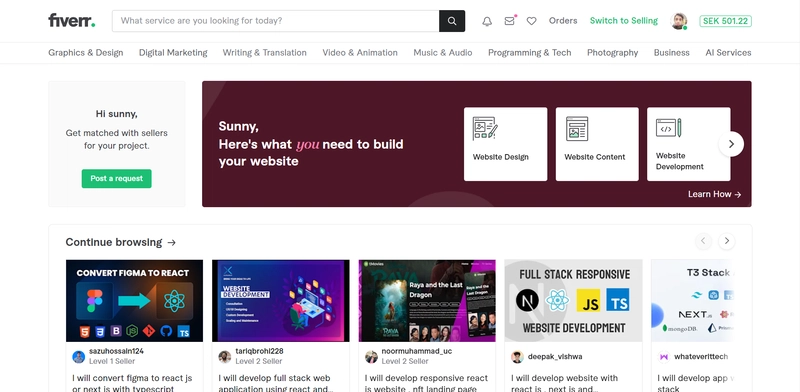Image resolution: width=800 pixels, height=392 pixels.
Task: Open Video & Animation category
Action: (x=360, y=53)
